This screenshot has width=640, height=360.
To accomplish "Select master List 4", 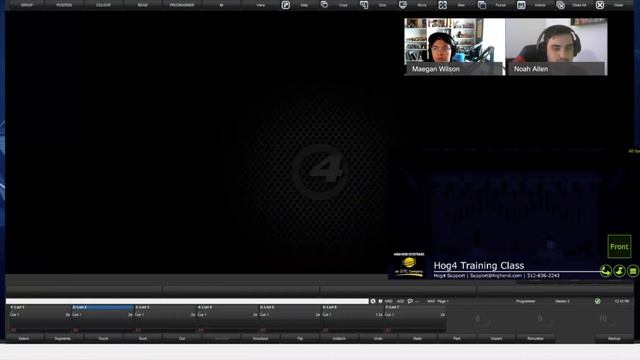I will [x=227, y=319].
